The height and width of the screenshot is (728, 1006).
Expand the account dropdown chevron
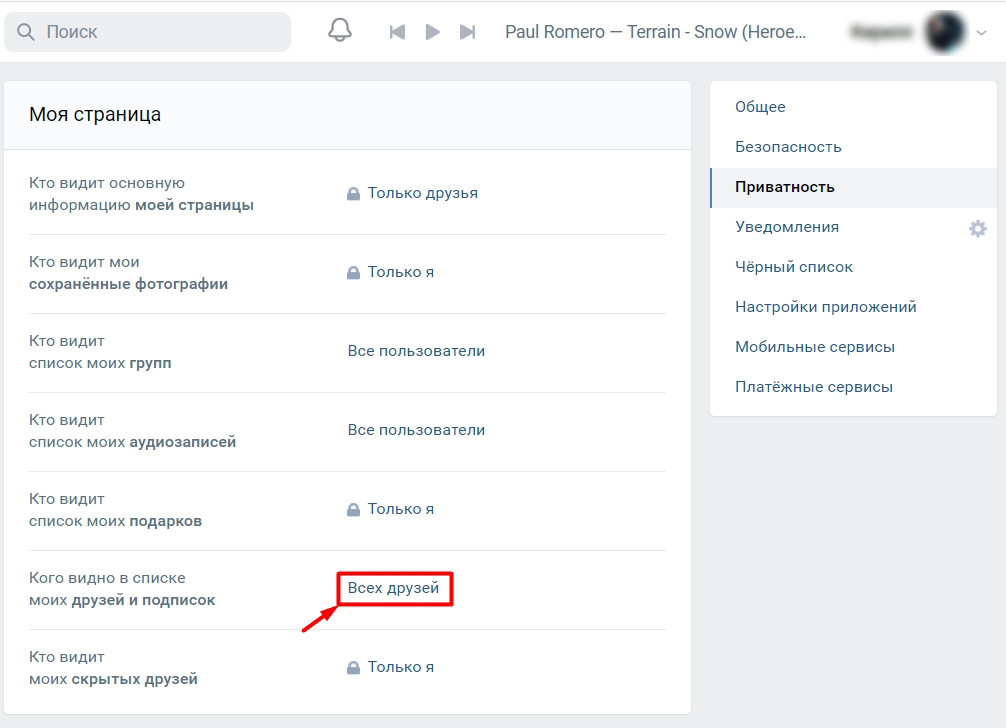pyautogui.click(x=982, y=32)
